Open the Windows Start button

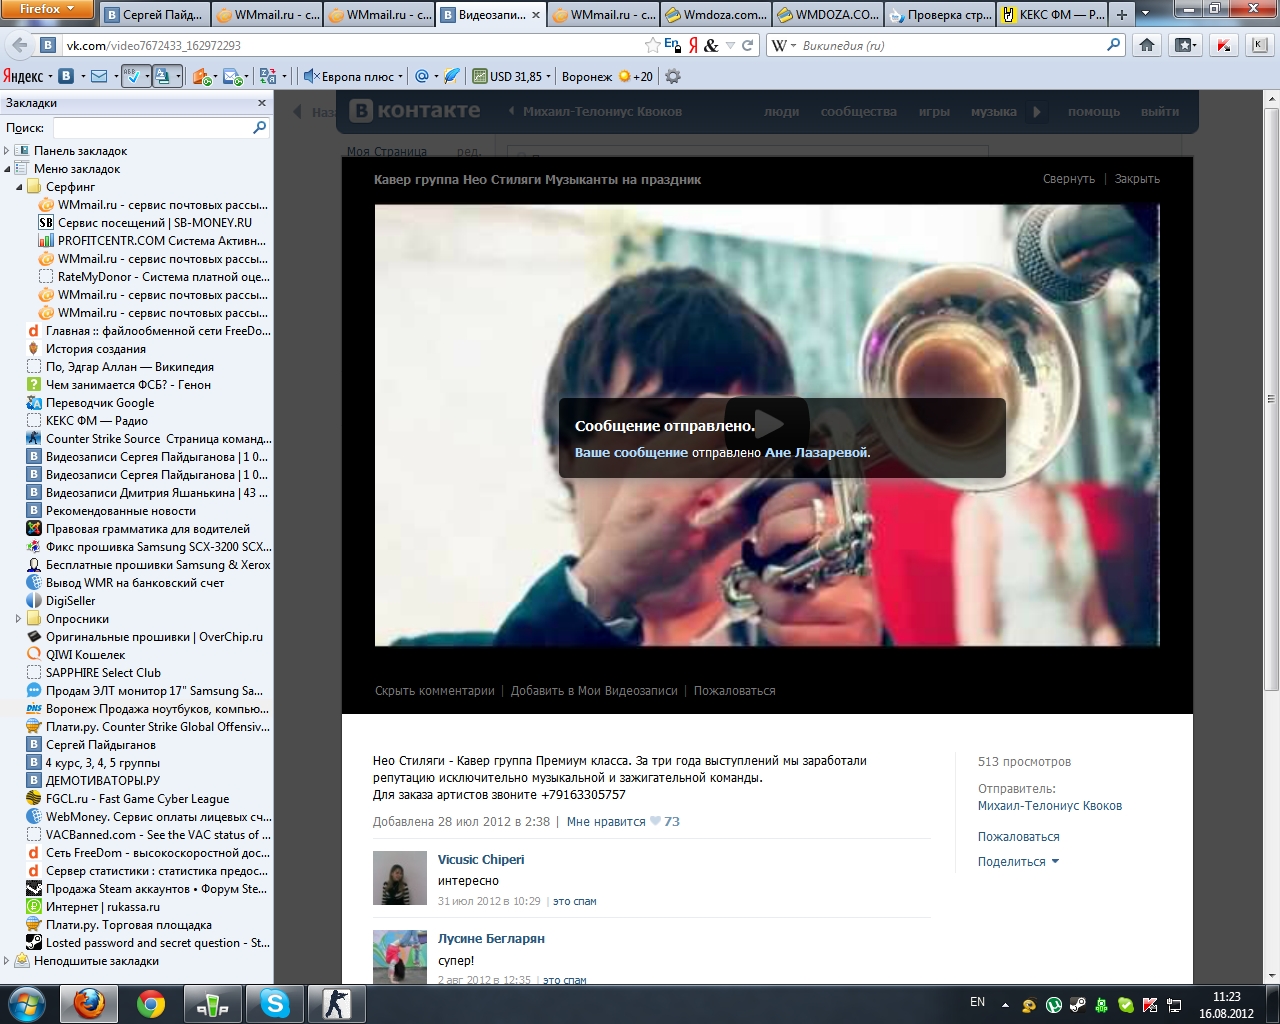[x=26, y=1004]
